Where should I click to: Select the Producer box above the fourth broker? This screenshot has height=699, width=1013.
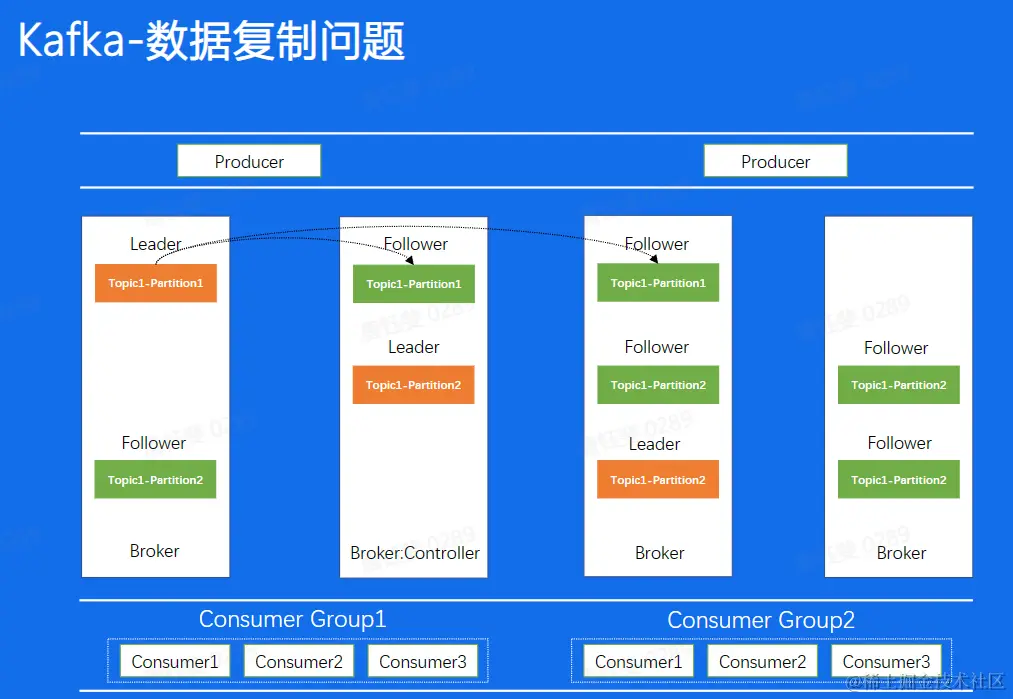775,161
